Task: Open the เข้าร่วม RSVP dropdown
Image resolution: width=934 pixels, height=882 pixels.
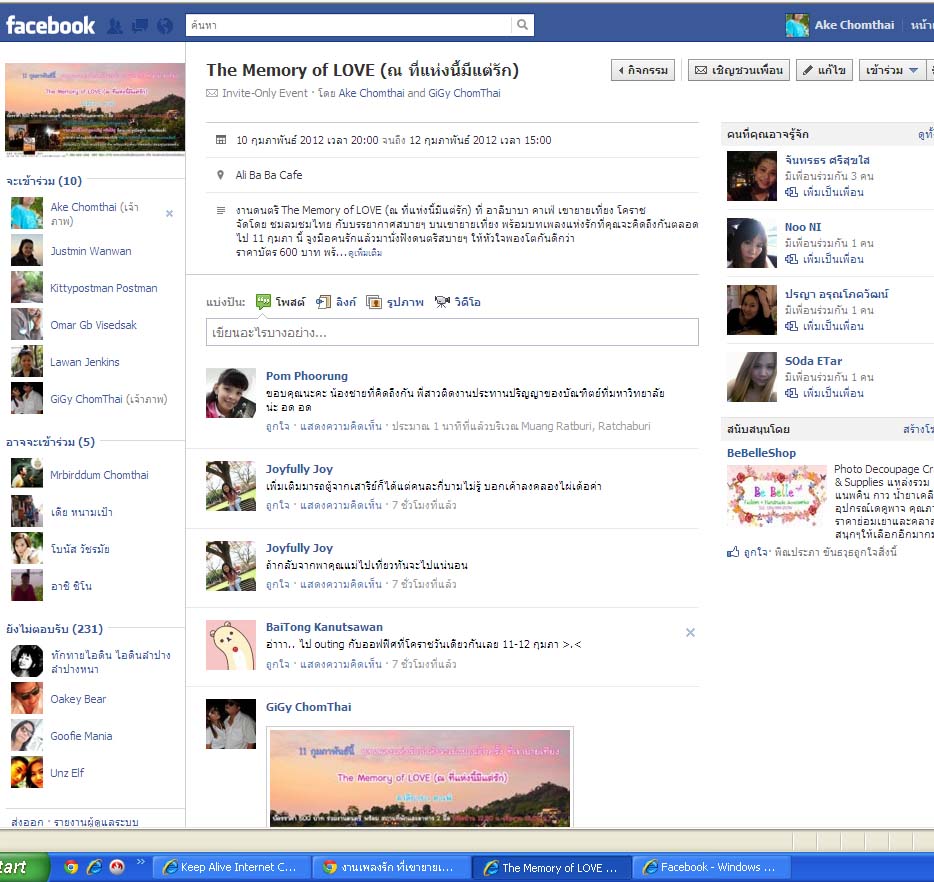Action: [892, 70]
